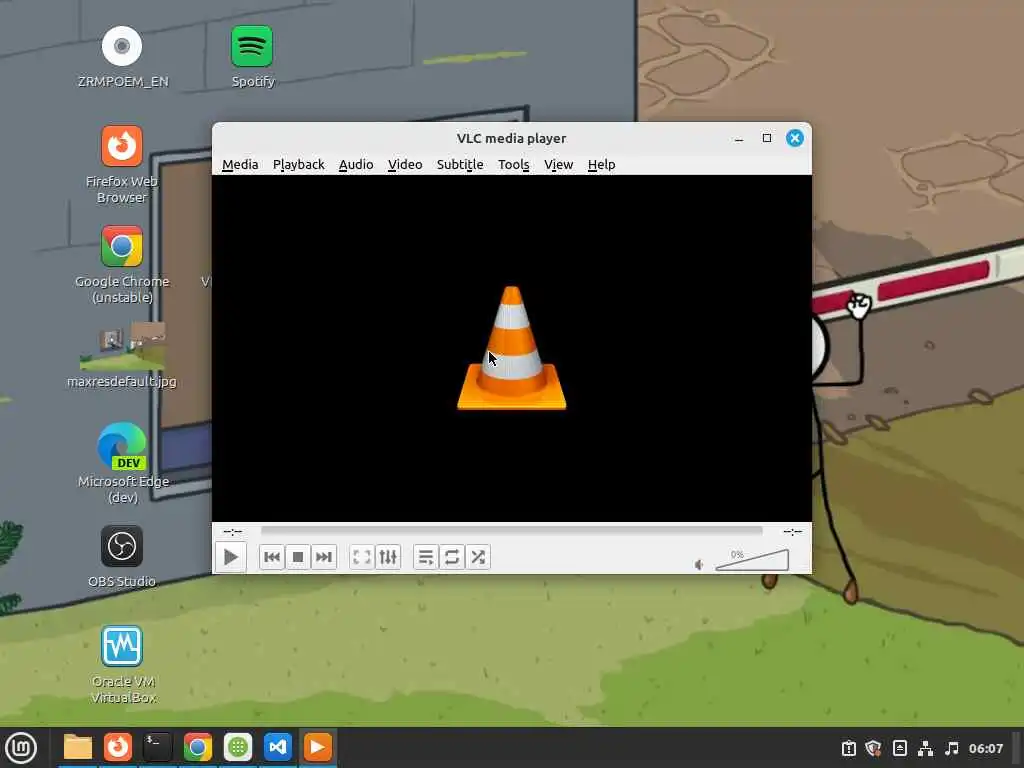Maximize the VLC media player window
This screenshot has height=768, width=1024.
pyautogui.click(x=767, y=138)
